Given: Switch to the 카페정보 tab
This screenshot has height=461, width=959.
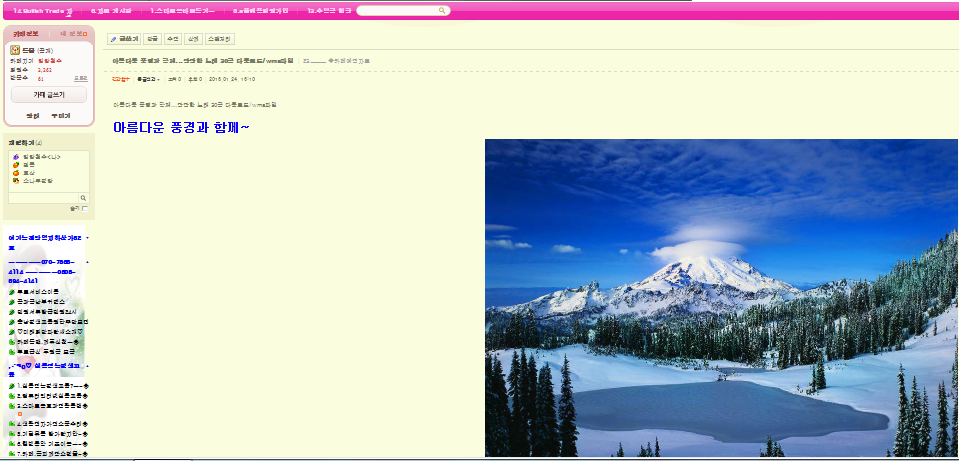Looking at the screenshot, I should pos(26,34).
